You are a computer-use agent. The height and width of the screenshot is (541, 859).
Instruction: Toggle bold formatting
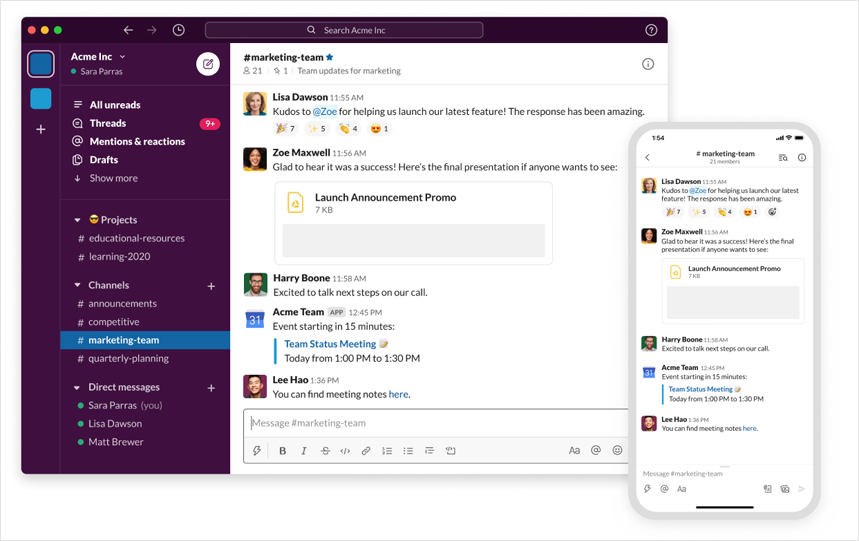click(x=283, y=451)
